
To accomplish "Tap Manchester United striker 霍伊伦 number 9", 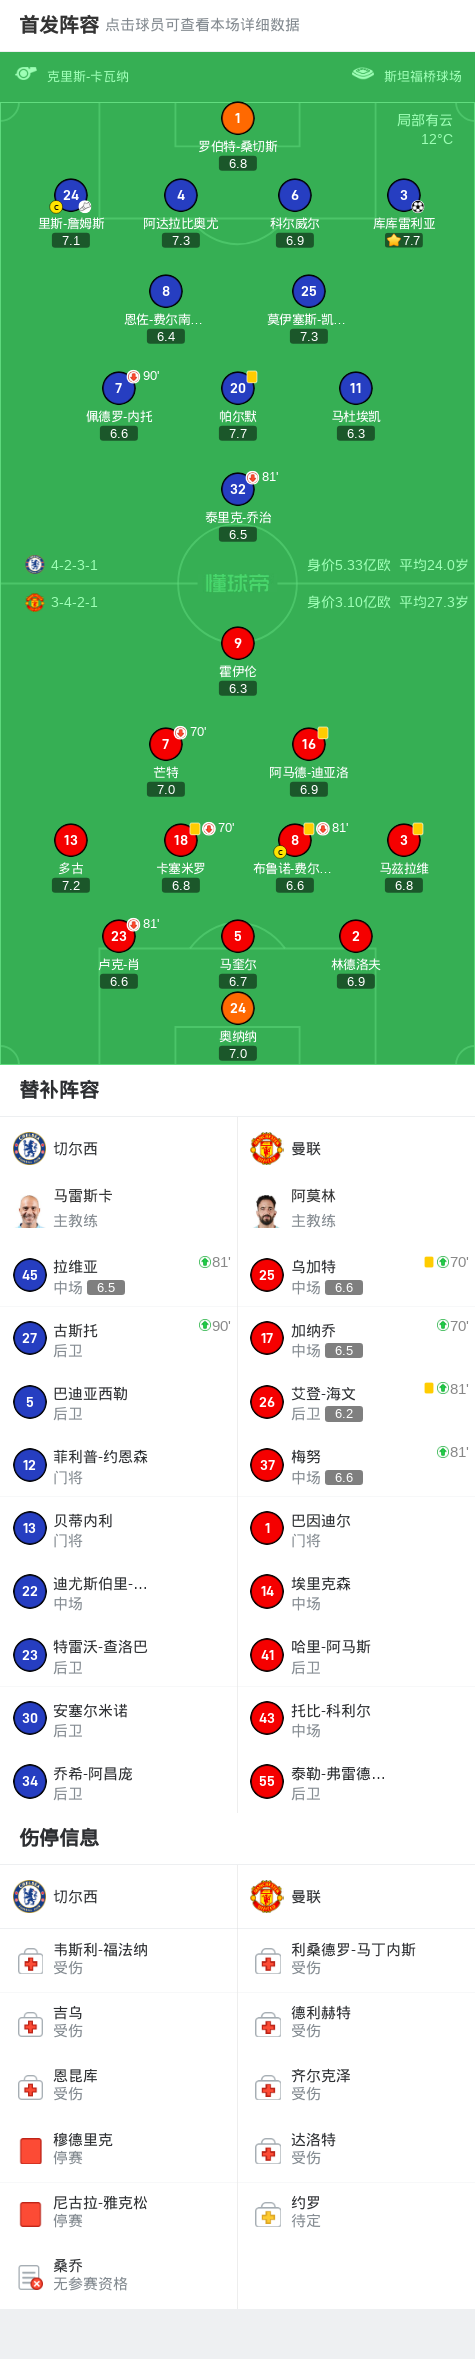I will click(237, 643).
